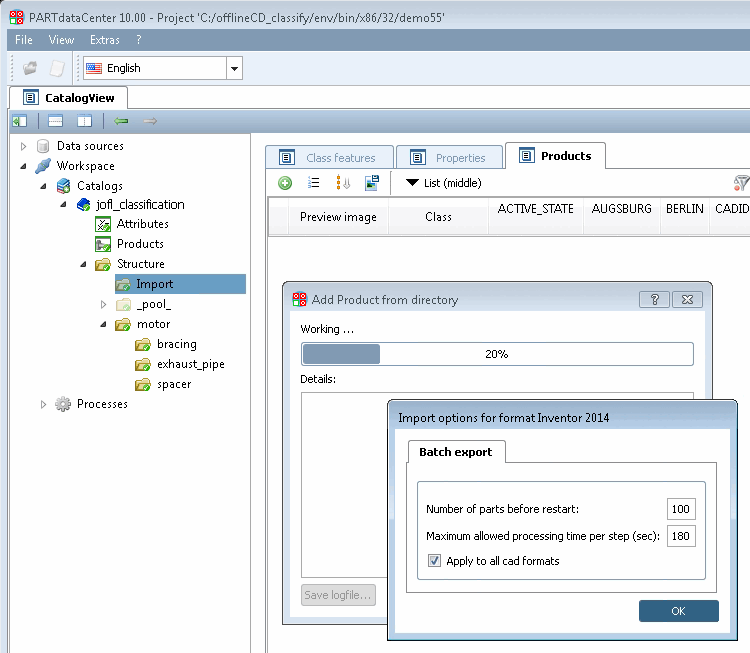Click the bracing folder icon
The height and width of the screenshot is (653, 750).
point(143,344)
